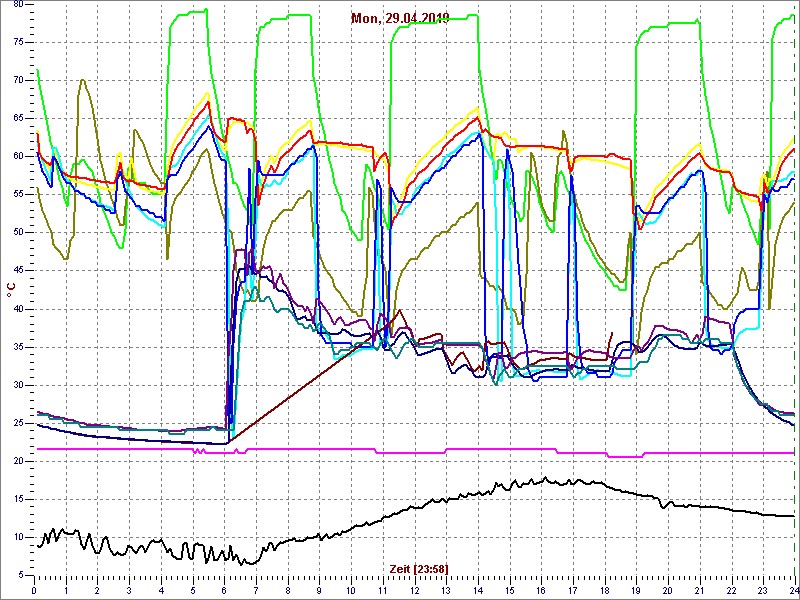Select hour 12 on the time axis
The width and height of the screenshot is (800, 600).
point(414,590)
